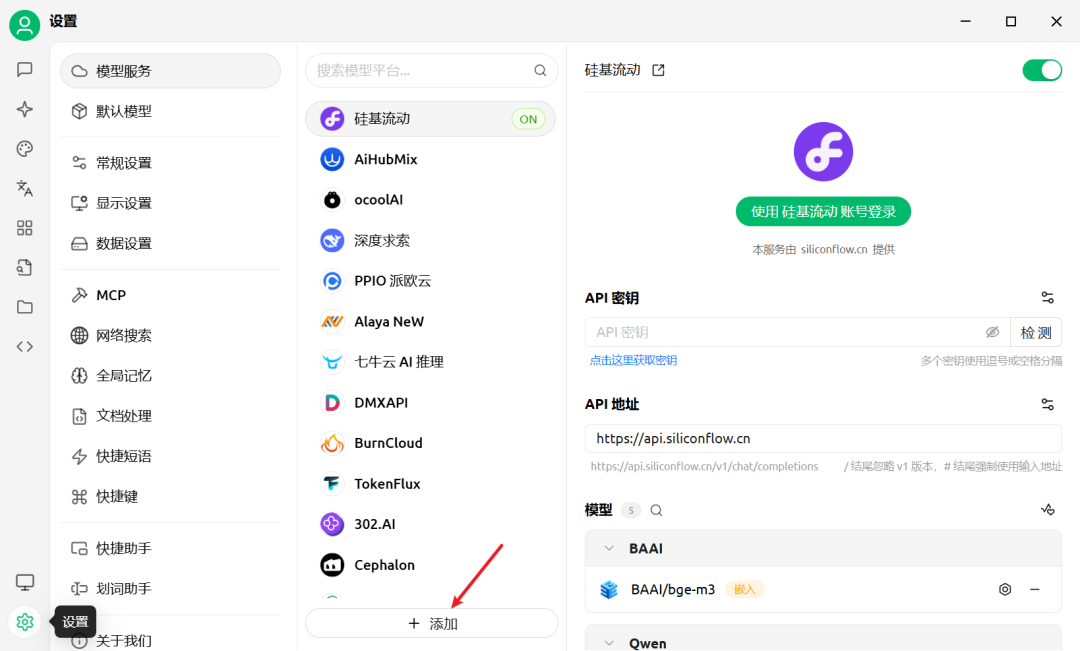
Task: Click siliconflow.cn provider link
Action: pyautogui.click(x=834, y=249)
